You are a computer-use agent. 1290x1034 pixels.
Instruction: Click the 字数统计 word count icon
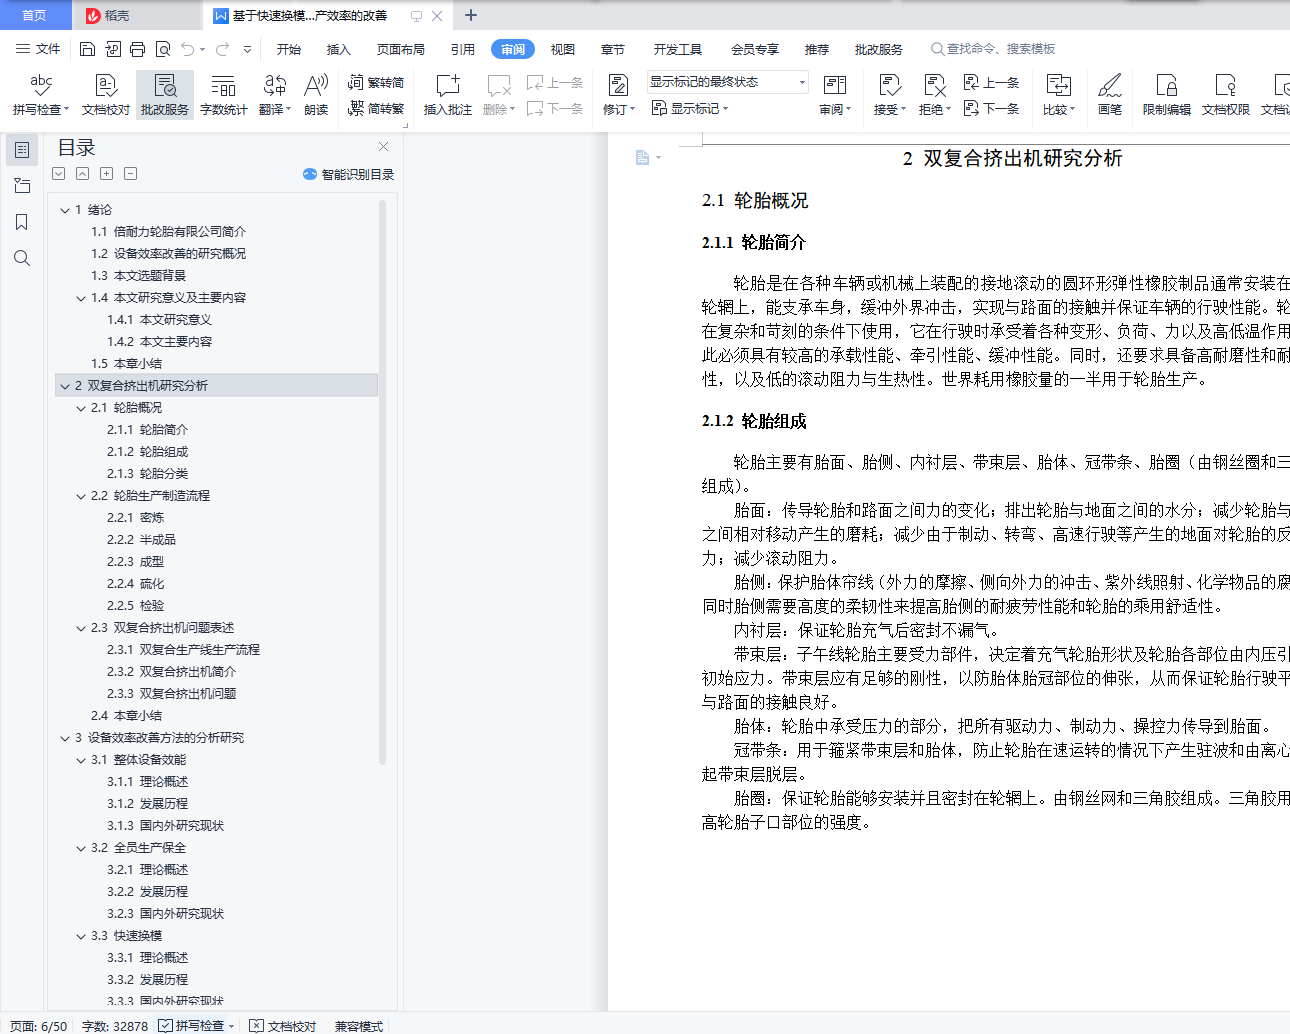tap(224, 95)
